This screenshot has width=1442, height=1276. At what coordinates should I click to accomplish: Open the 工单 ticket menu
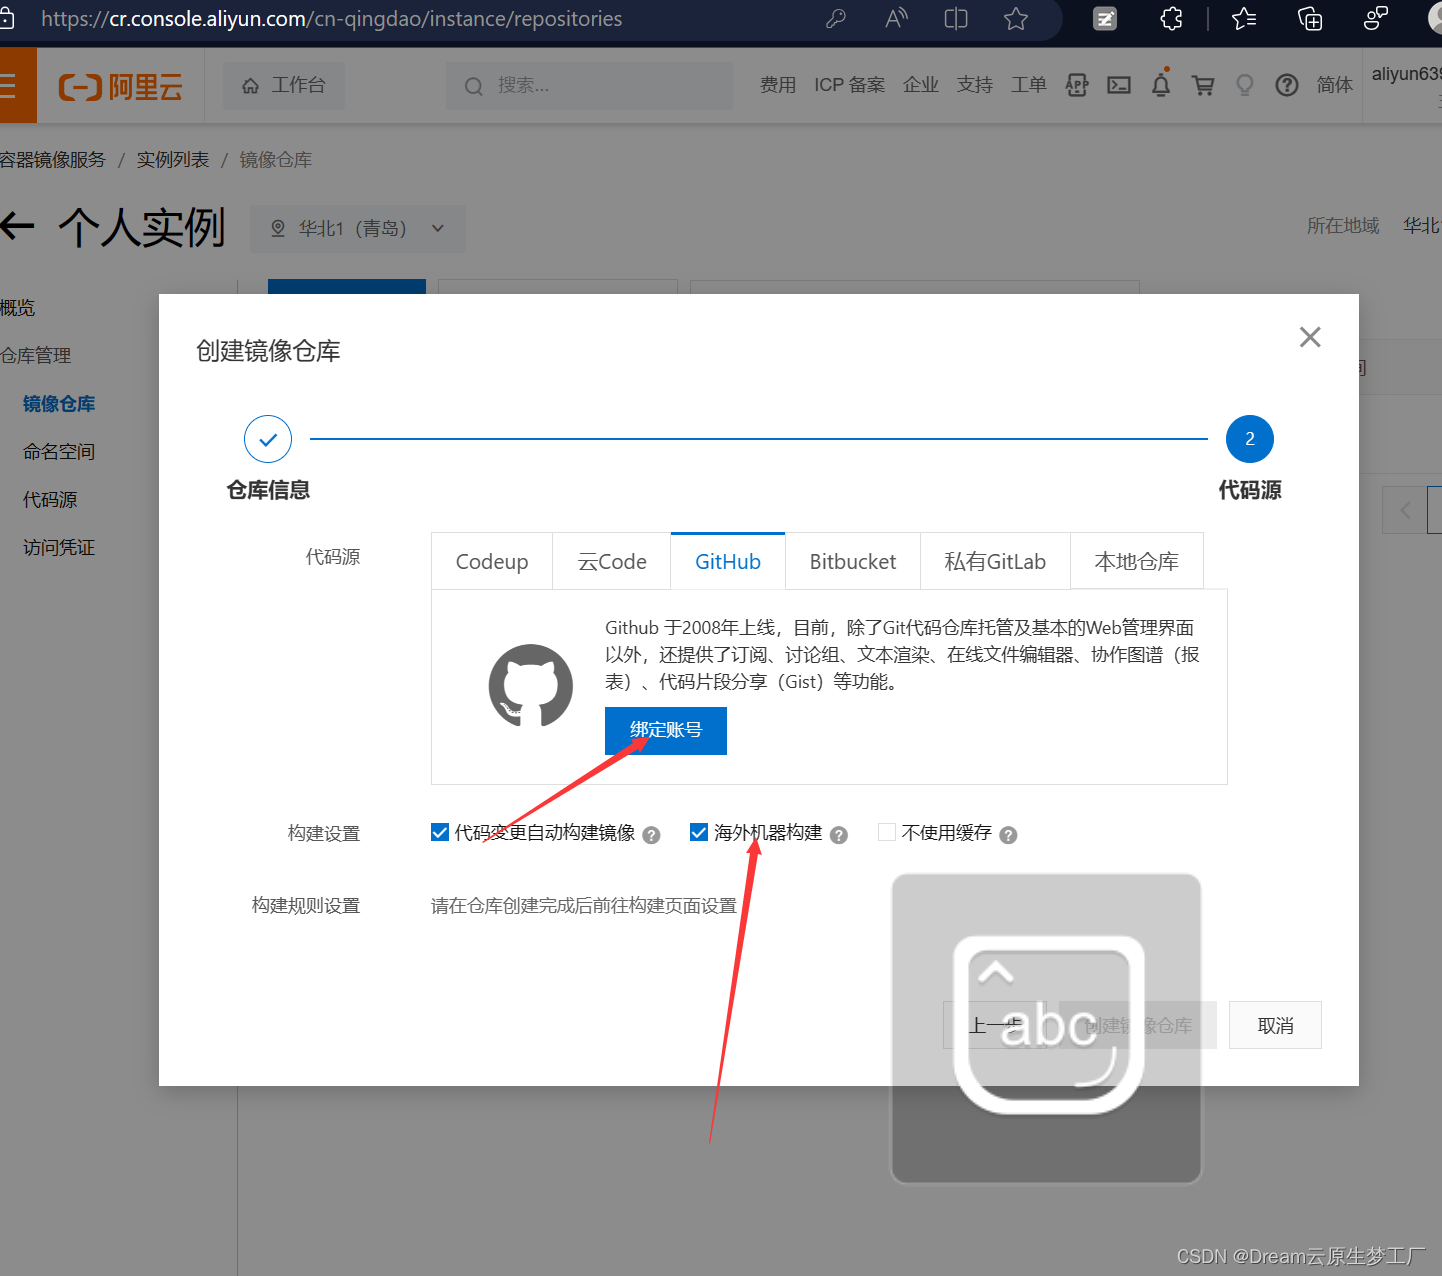click(1029, 85)
